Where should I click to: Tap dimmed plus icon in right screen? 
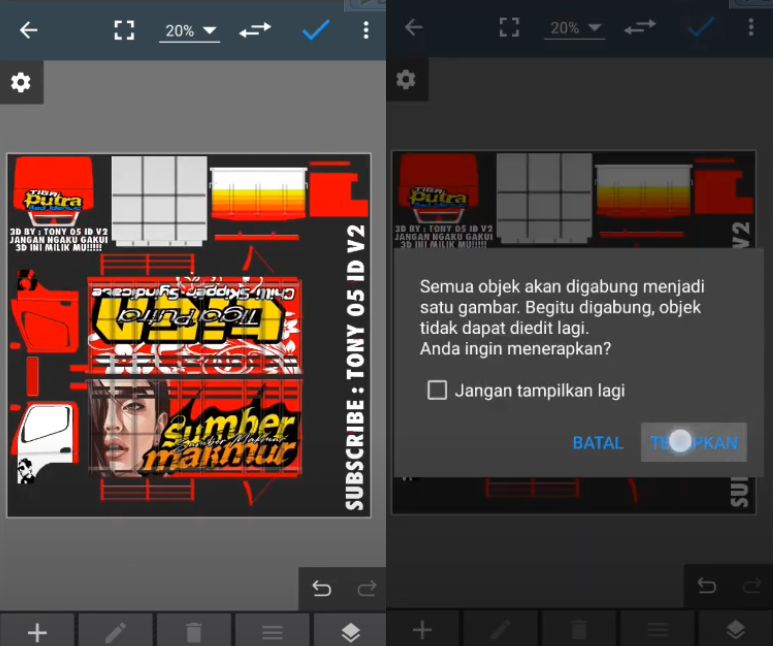click(422, 630)
